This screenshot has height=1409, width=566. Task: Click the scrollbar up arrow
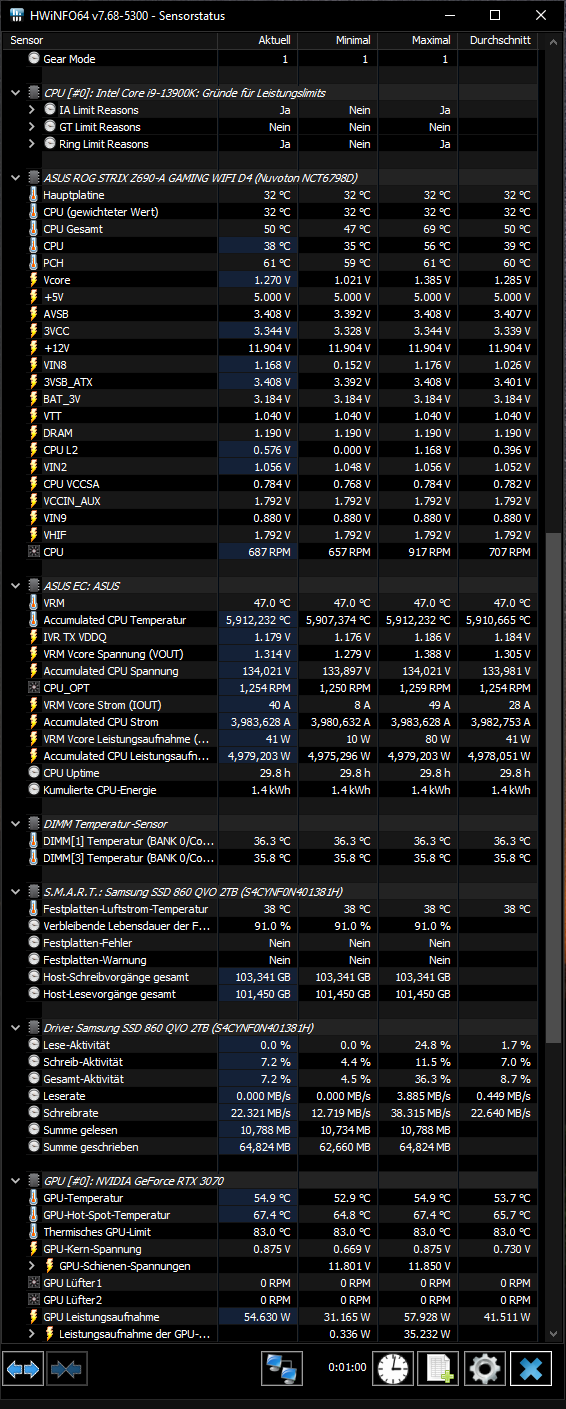click(x=553, y=43)
